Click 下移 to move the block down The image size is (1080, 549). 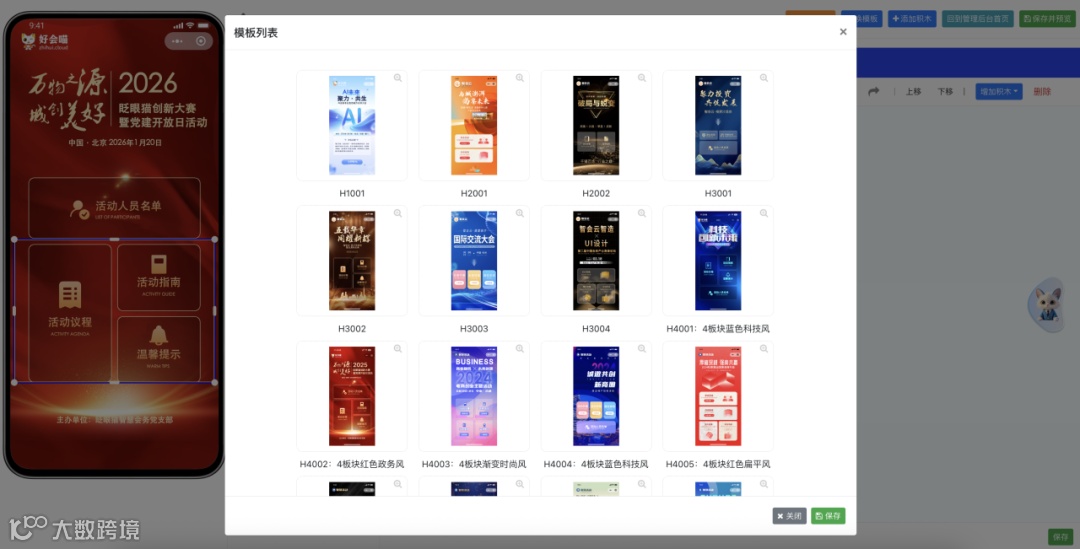click(x=945, y=92)
